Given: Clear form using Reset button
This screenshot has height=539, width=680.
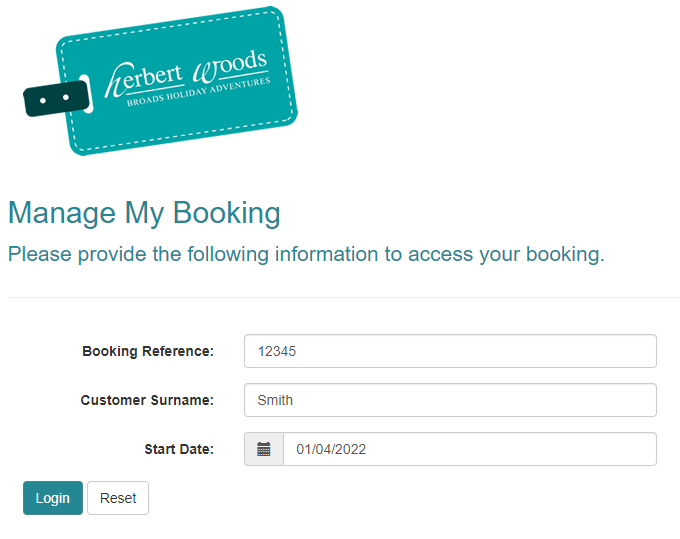Looking at the screenshot, I should point(118,498).
